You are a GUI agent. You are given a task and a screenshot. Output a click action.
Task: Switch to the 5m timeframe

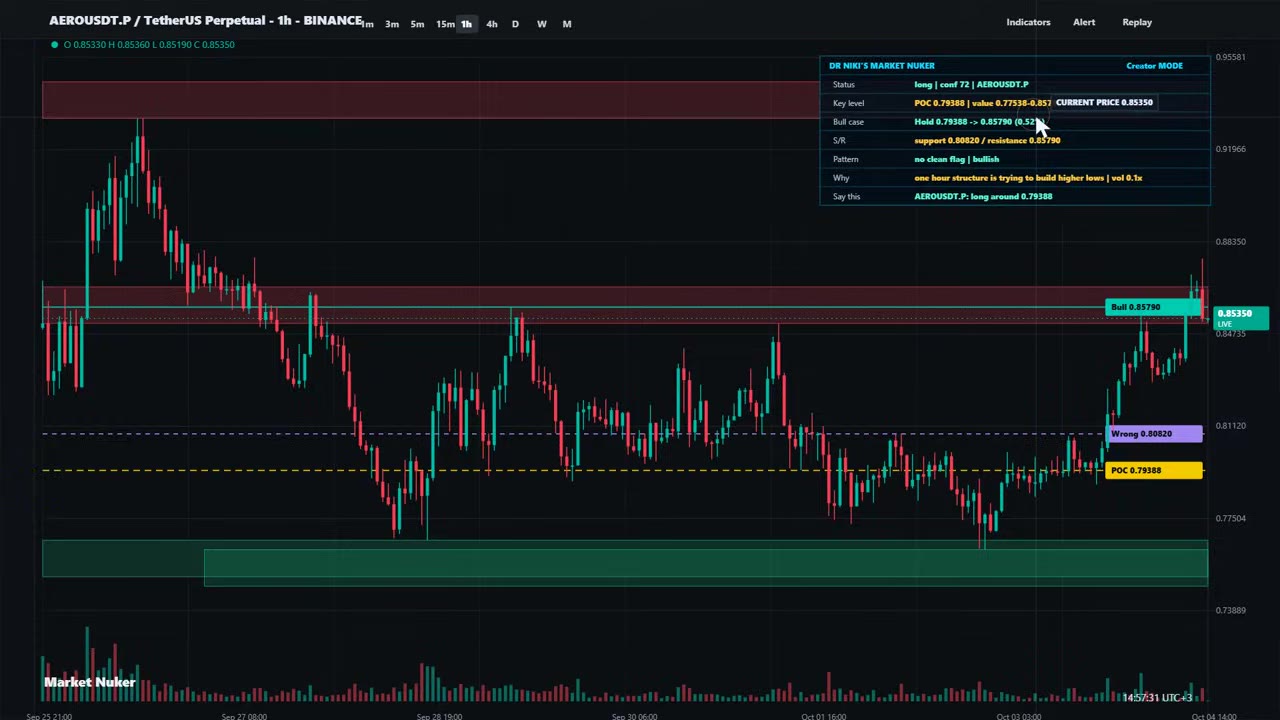[x=417, y=24]
